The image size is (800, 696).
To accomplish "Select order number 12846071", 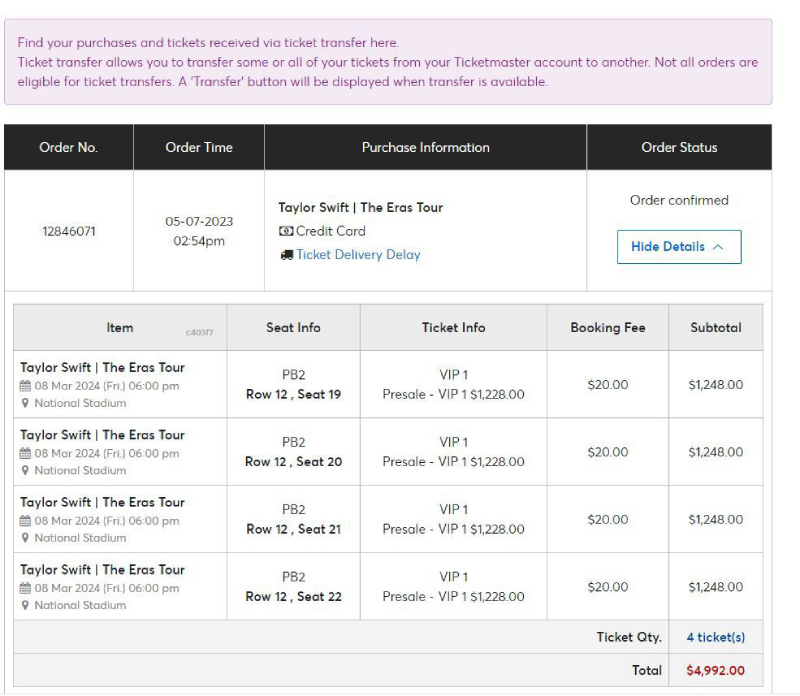I will click(68, 231).
